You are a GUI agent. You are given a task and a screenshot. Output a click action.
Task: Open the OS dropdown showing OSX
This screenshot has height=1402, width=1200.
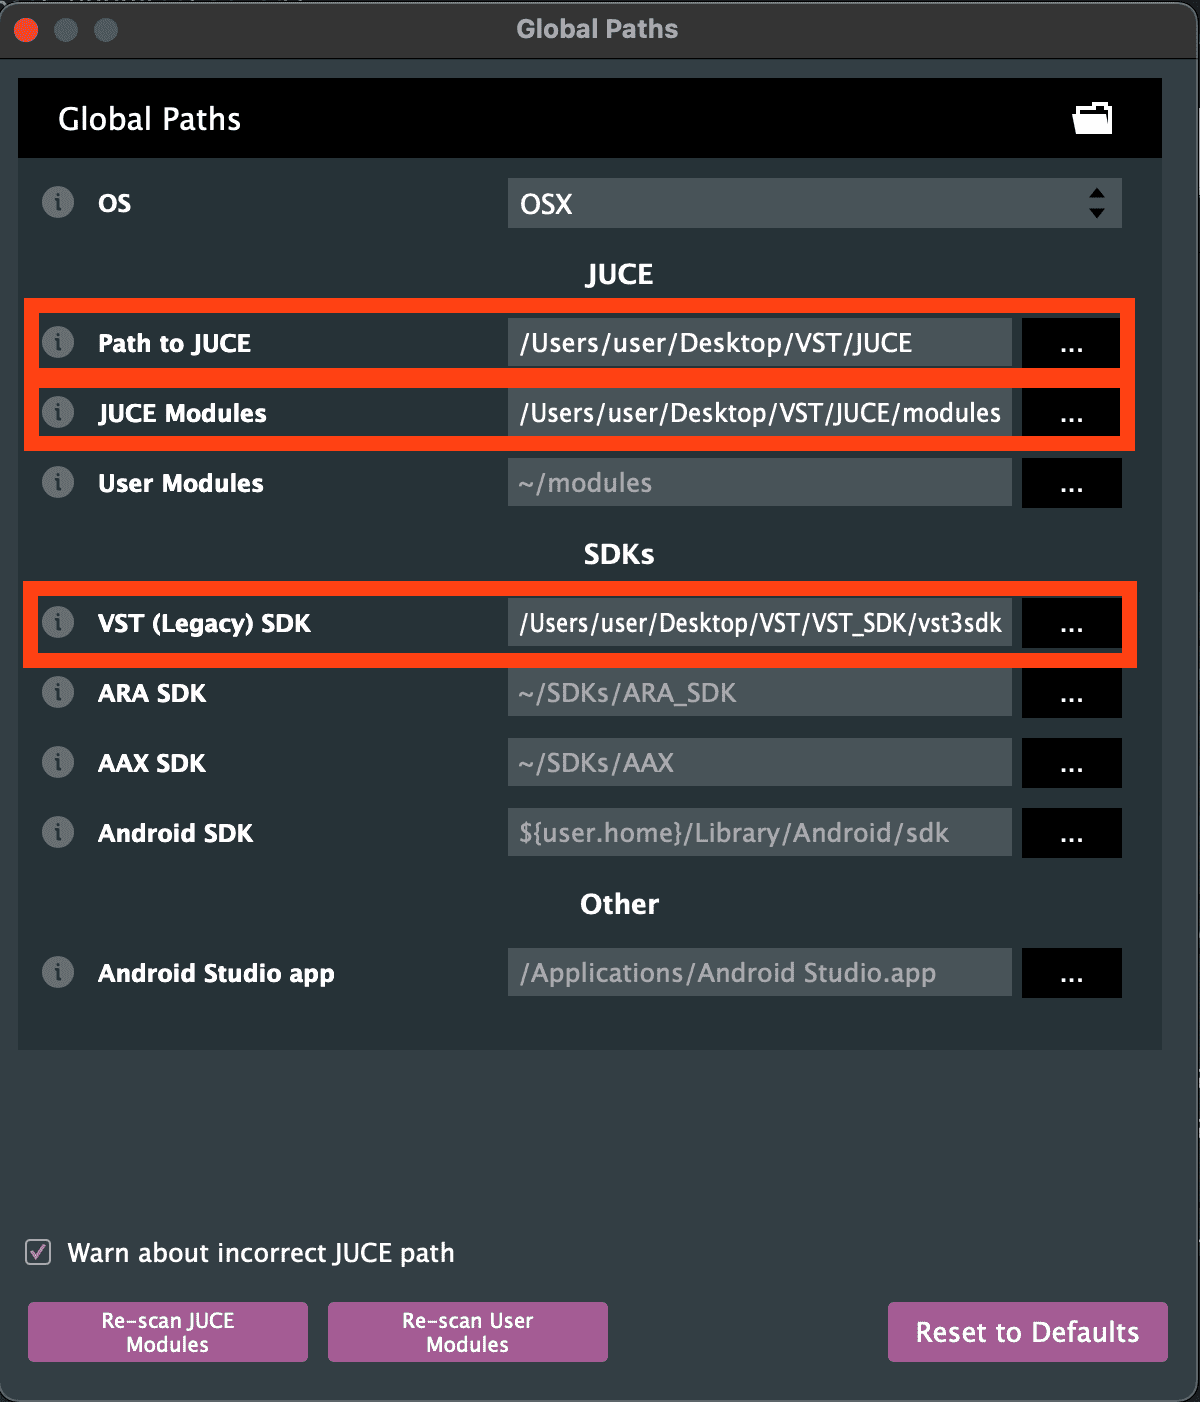pos(814,203)
